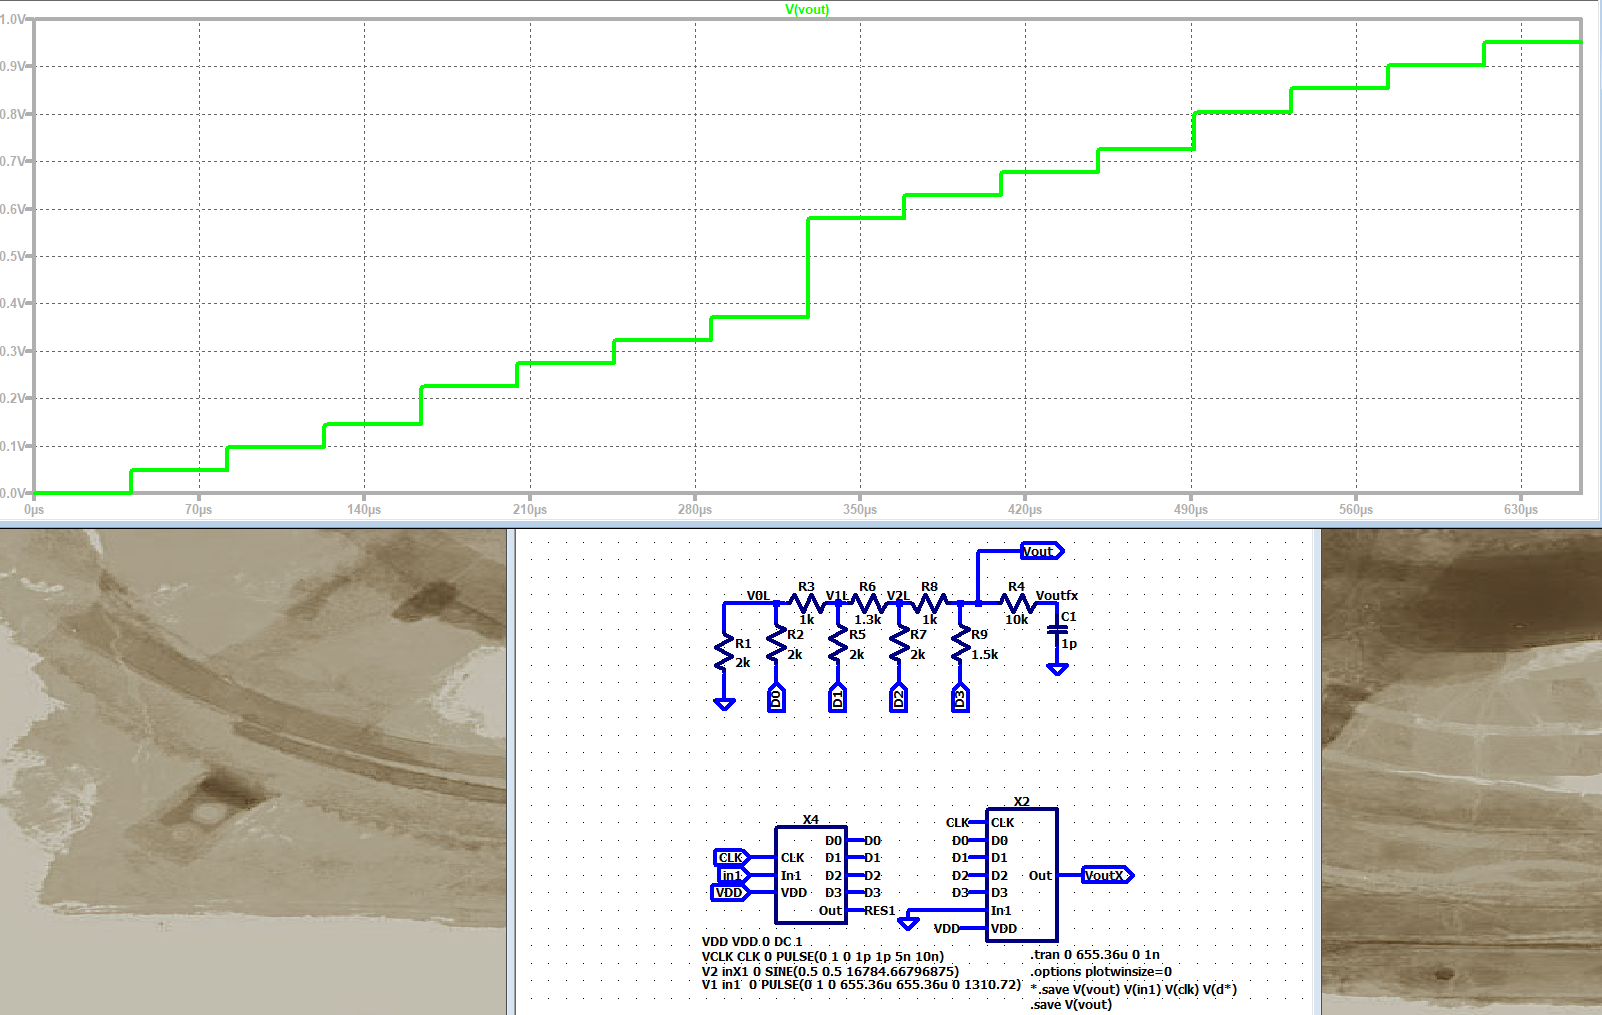Image resolution: width=1602 pixels, height=1015 pixels.
Task: Click the 350µs label on time axis
Action: point(859,510)
